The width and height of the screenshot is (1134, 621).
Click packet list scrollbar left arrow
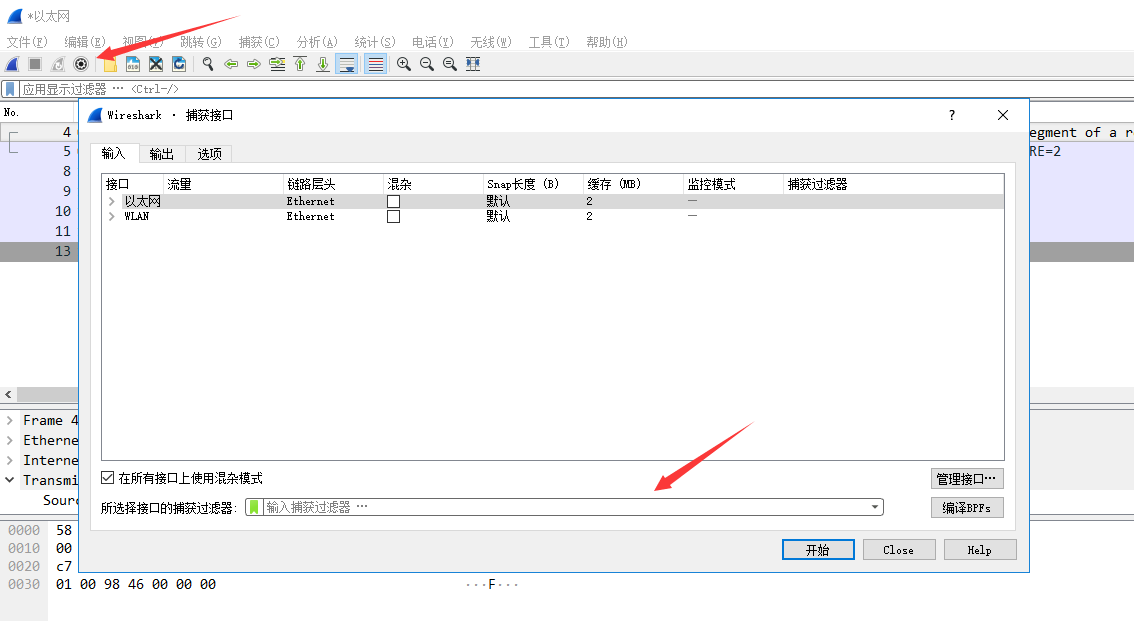(8, 395)
